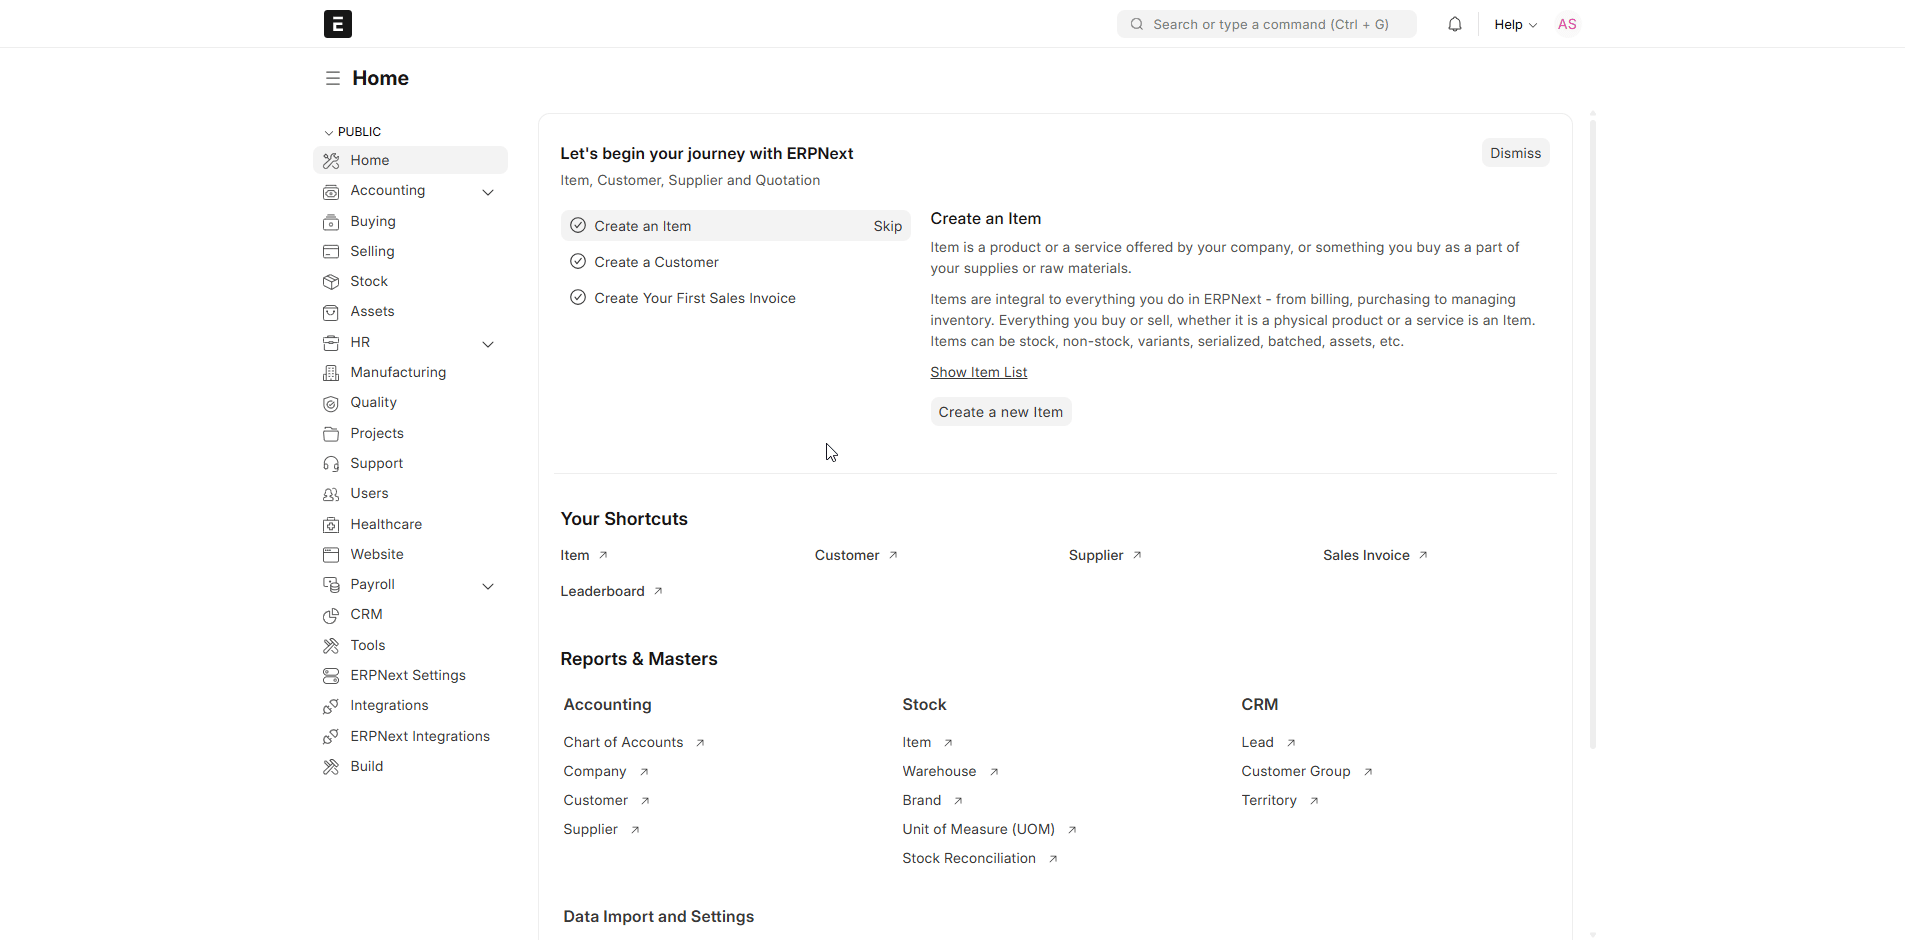Open the Customer shortcut
The width and height of the screenshot is (1920, 945).
pyautogui.click(x=857, y=555)
